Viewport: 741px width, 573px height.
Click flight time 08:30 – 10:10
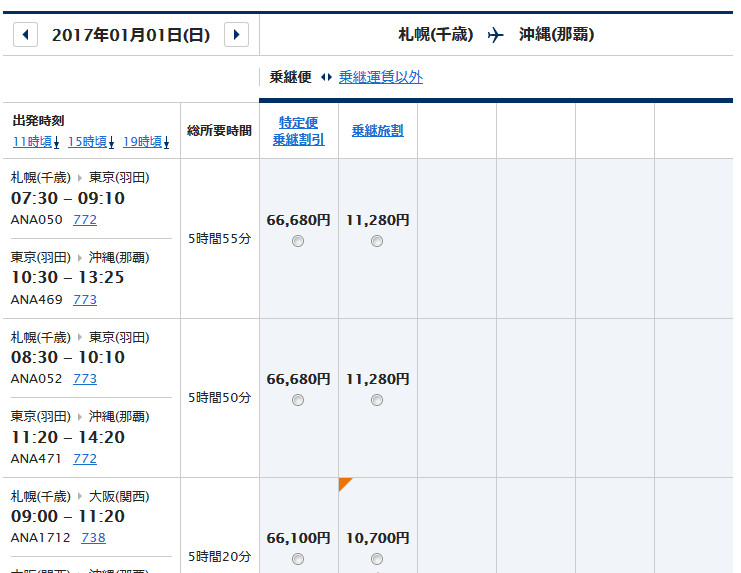coord(68,357)
